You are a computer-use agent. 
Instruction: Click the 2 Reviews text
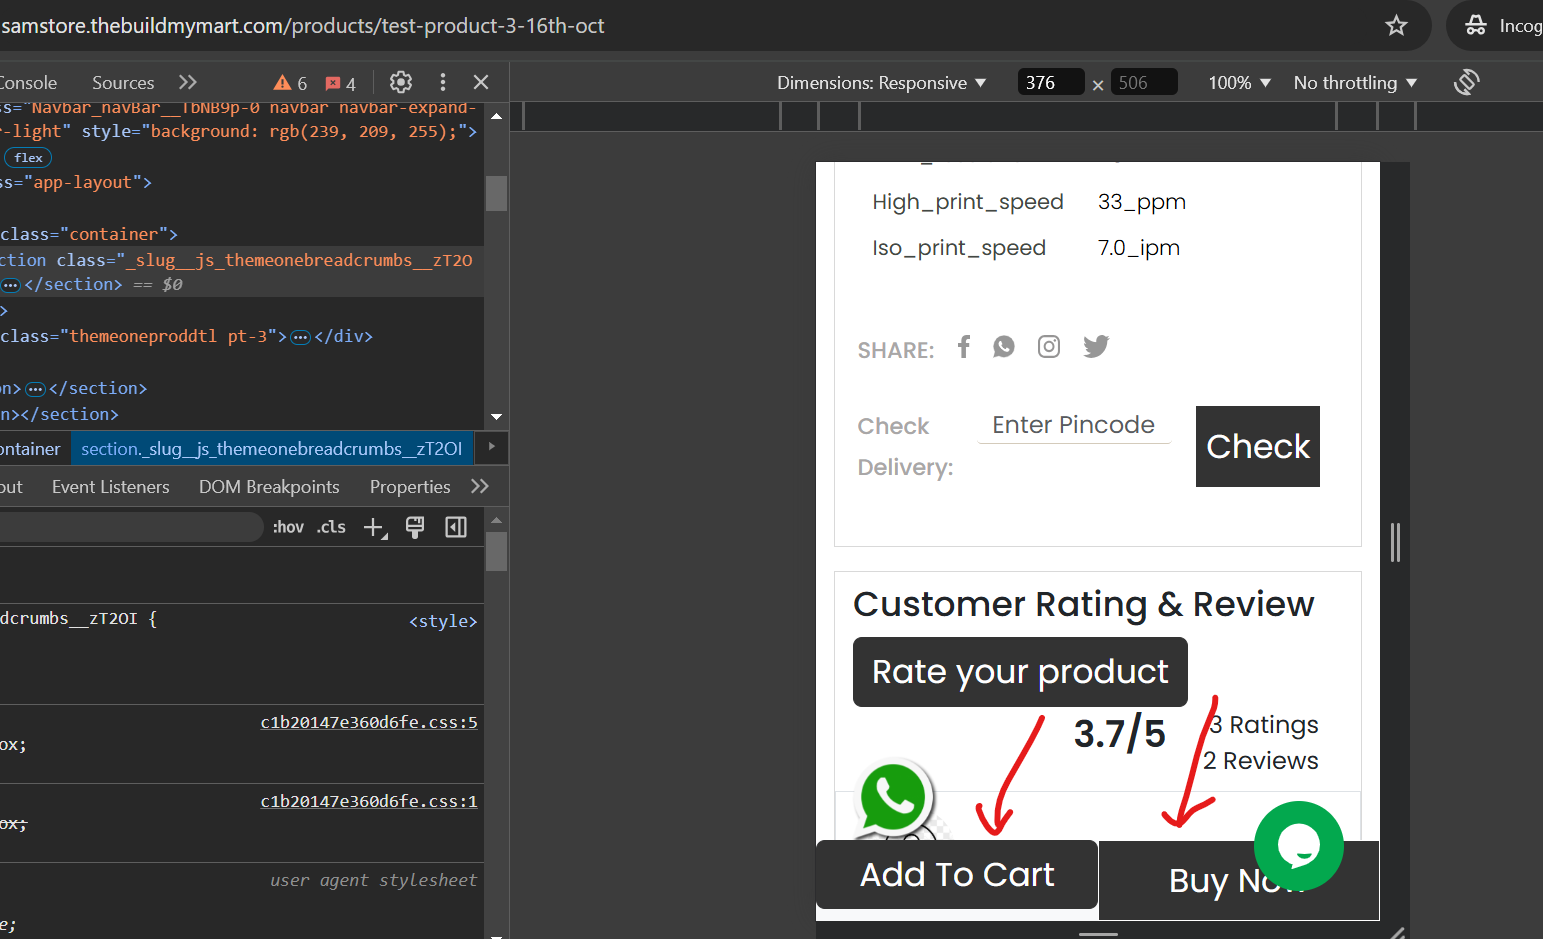pos(1261,761)
